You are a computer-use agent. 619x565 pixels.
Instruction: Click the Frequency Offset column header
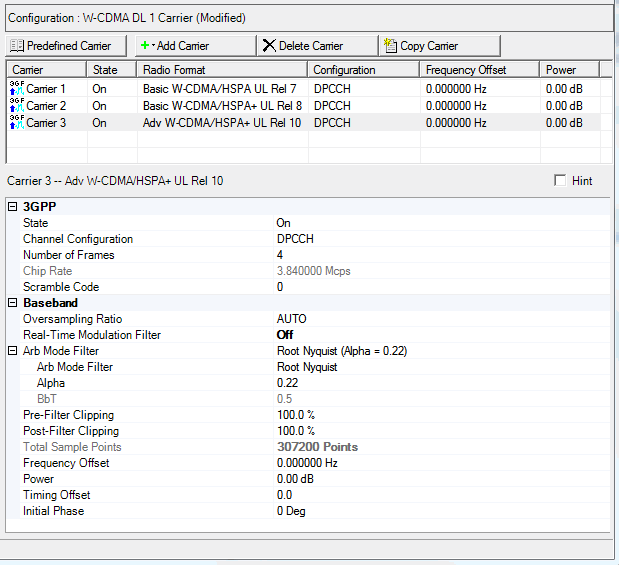coord(480,70)
